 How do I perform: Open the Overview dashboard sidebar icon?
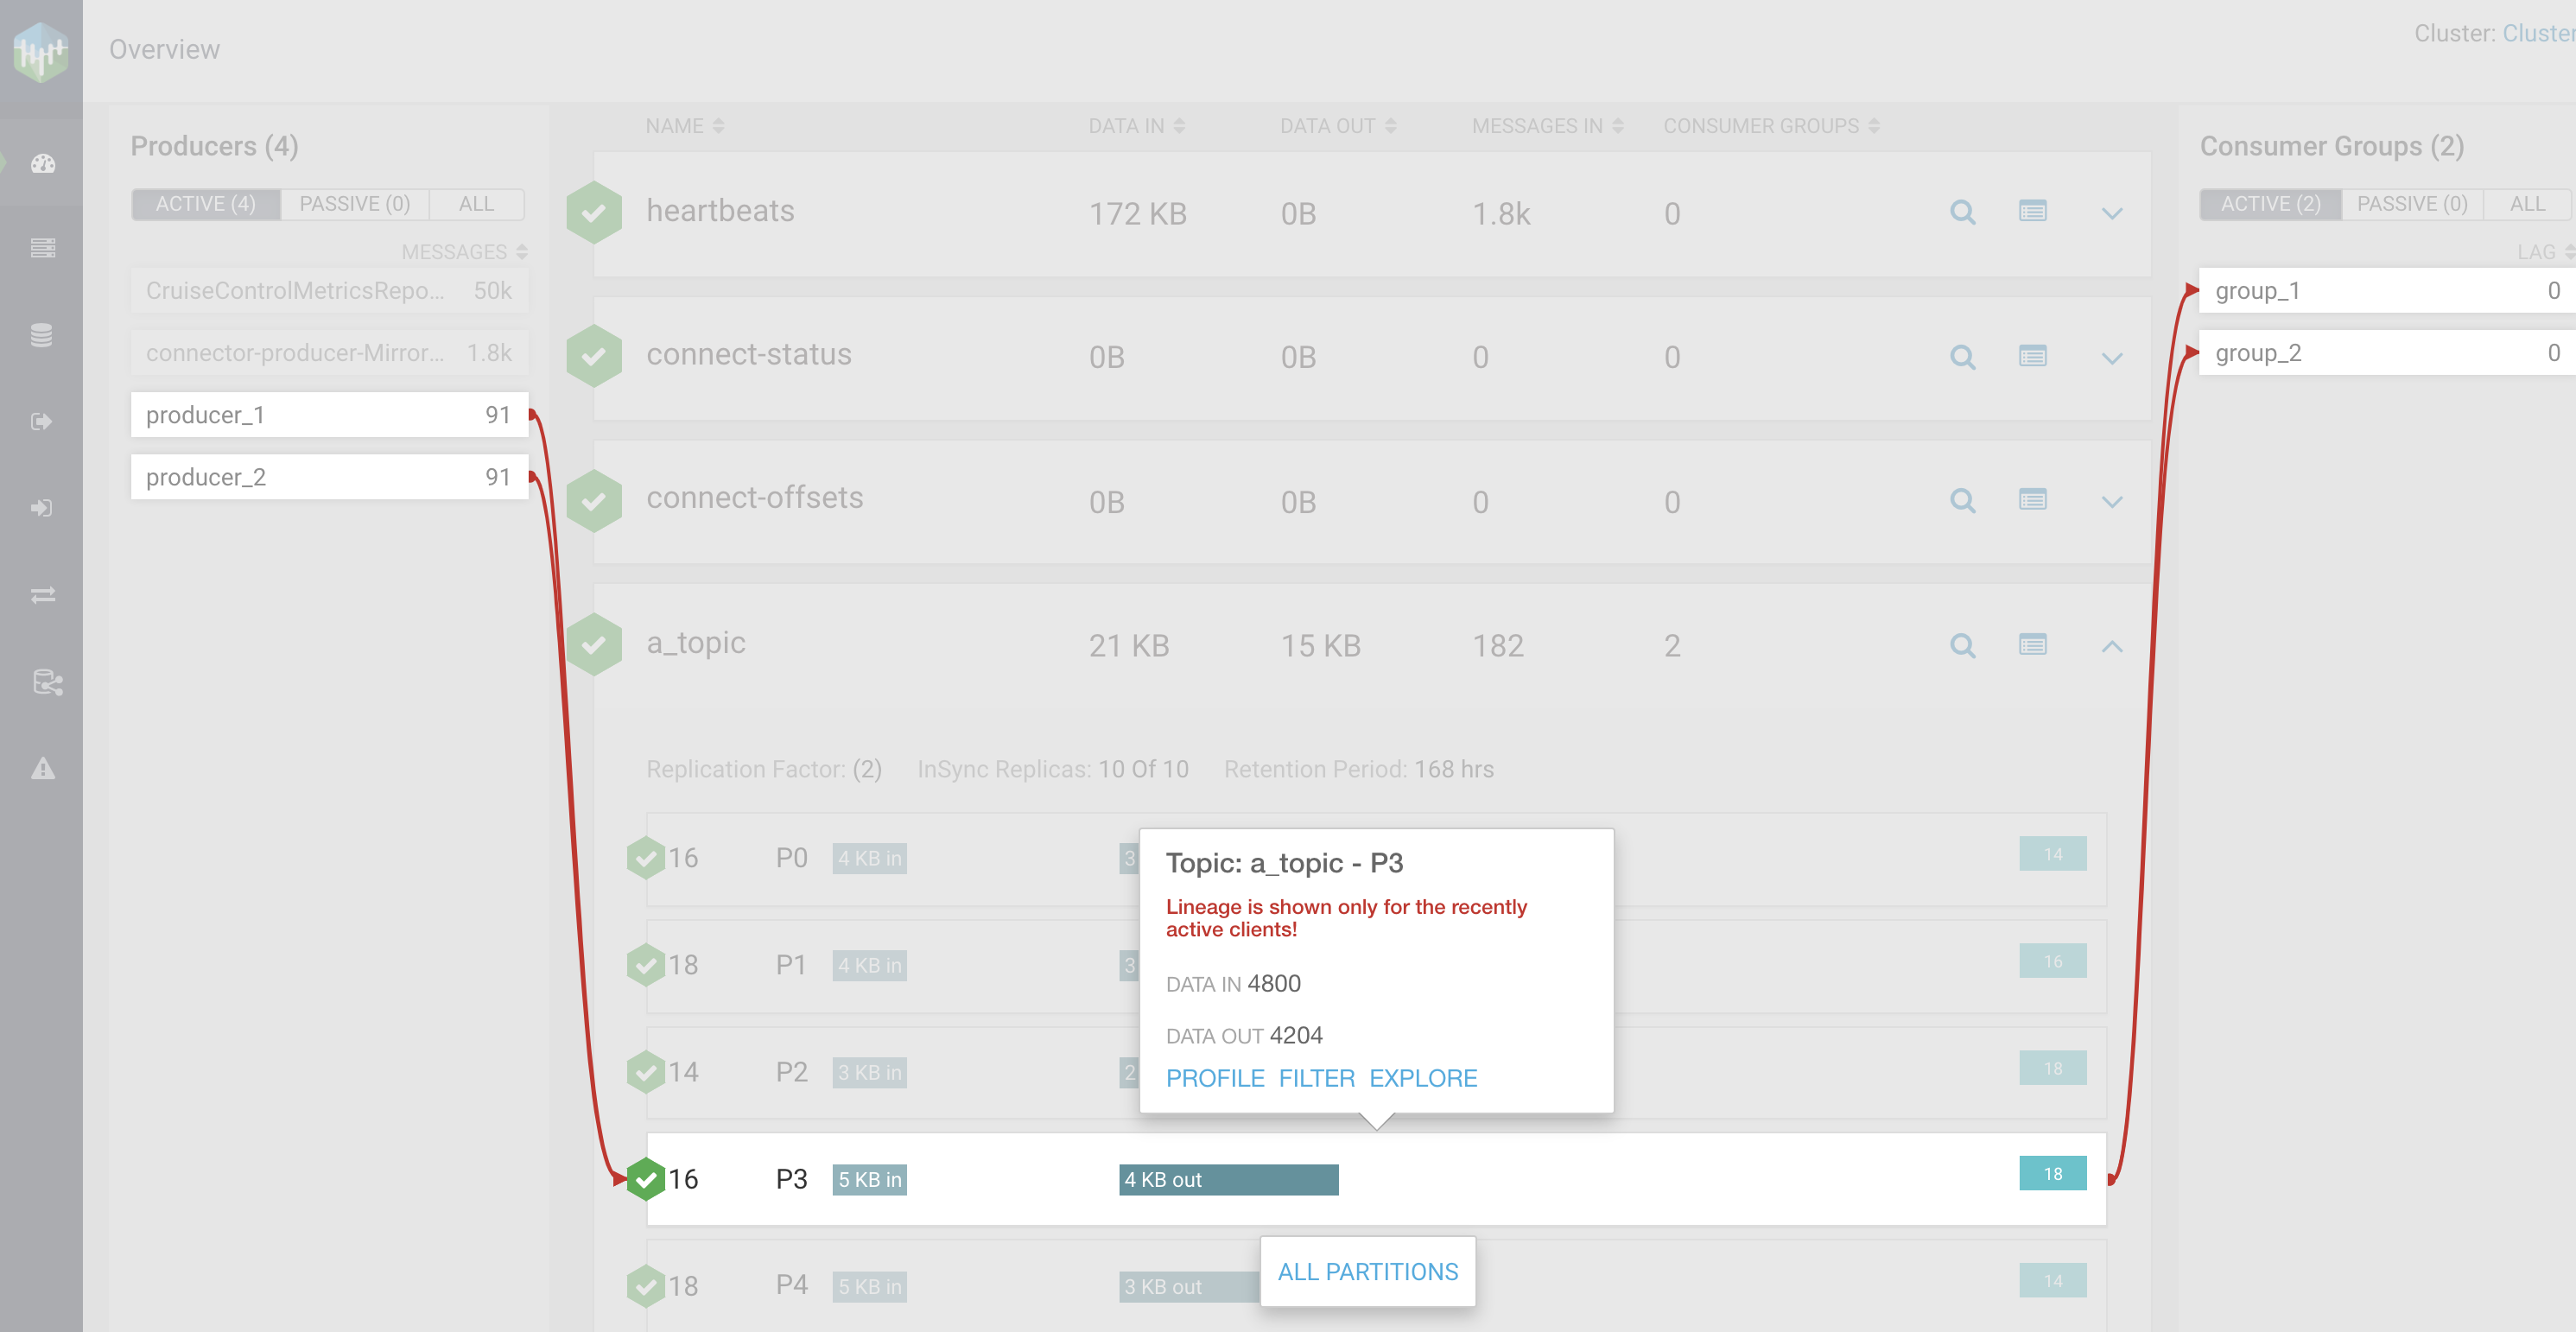click(42, 164)
